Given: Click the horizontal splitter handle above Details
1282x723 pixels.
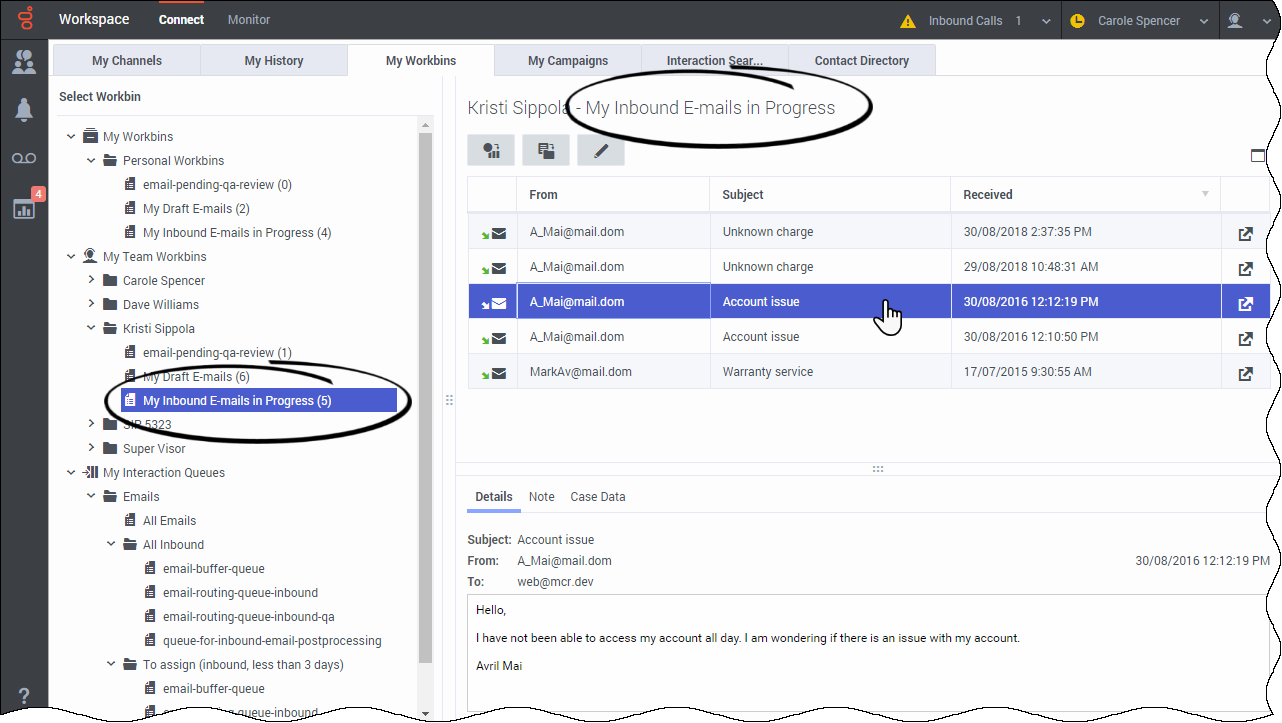Looking at the screenshot, I should tap(877, 469).
